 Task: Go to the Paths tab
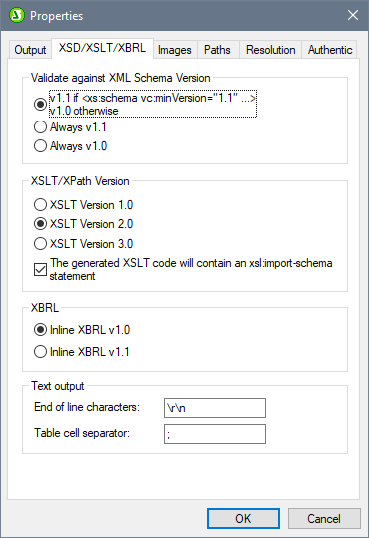tap(217, 50)
